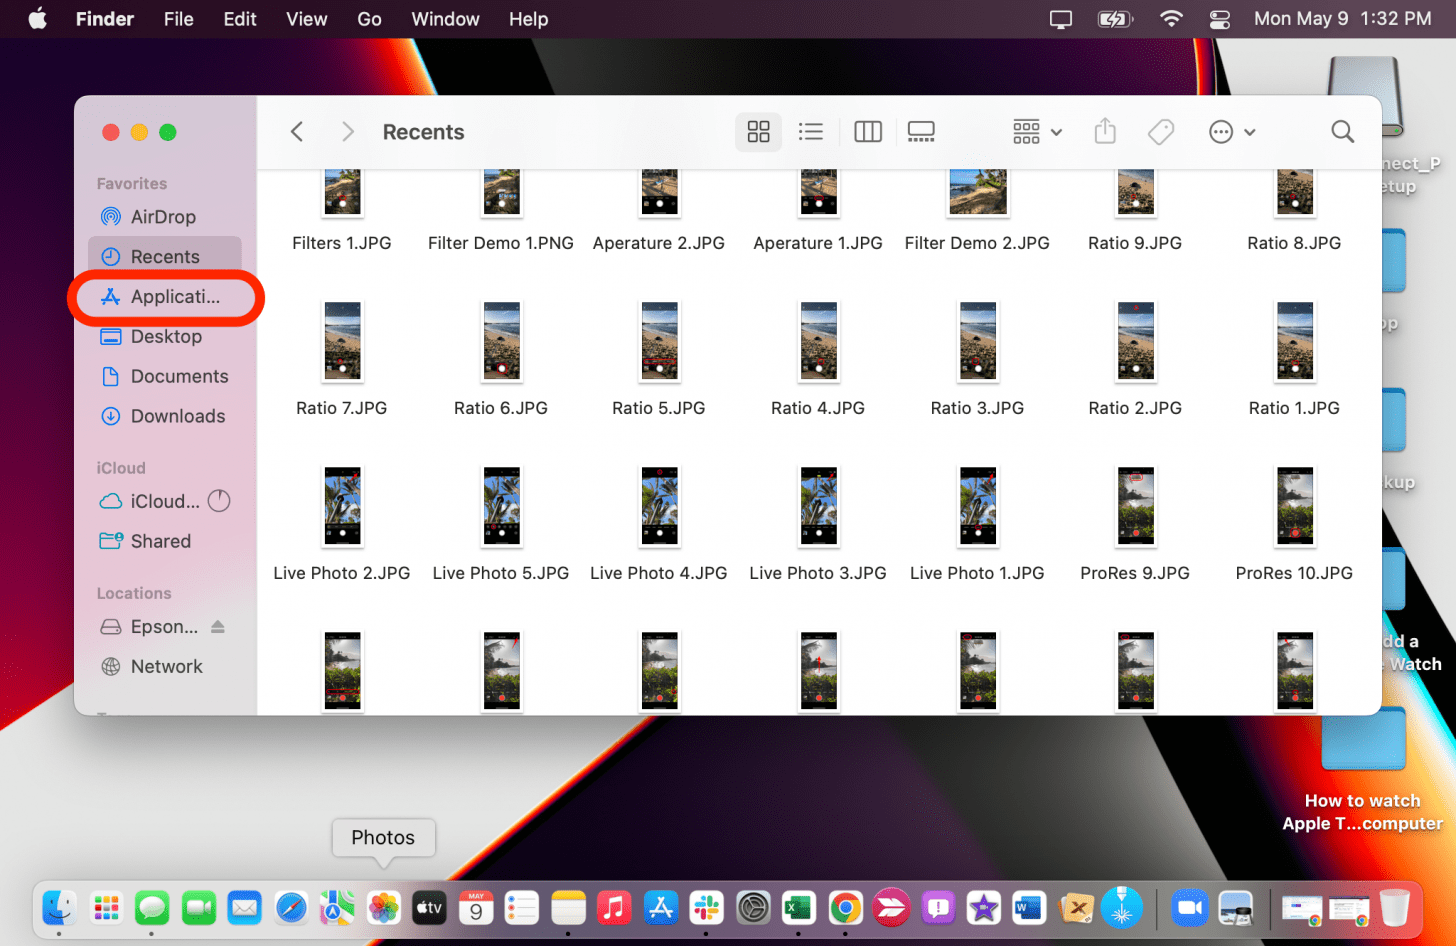Eject the Epson disk in sidebar
Viewport: 1456px width, 946px height.
pyautogui.click(x=218, y=627)
